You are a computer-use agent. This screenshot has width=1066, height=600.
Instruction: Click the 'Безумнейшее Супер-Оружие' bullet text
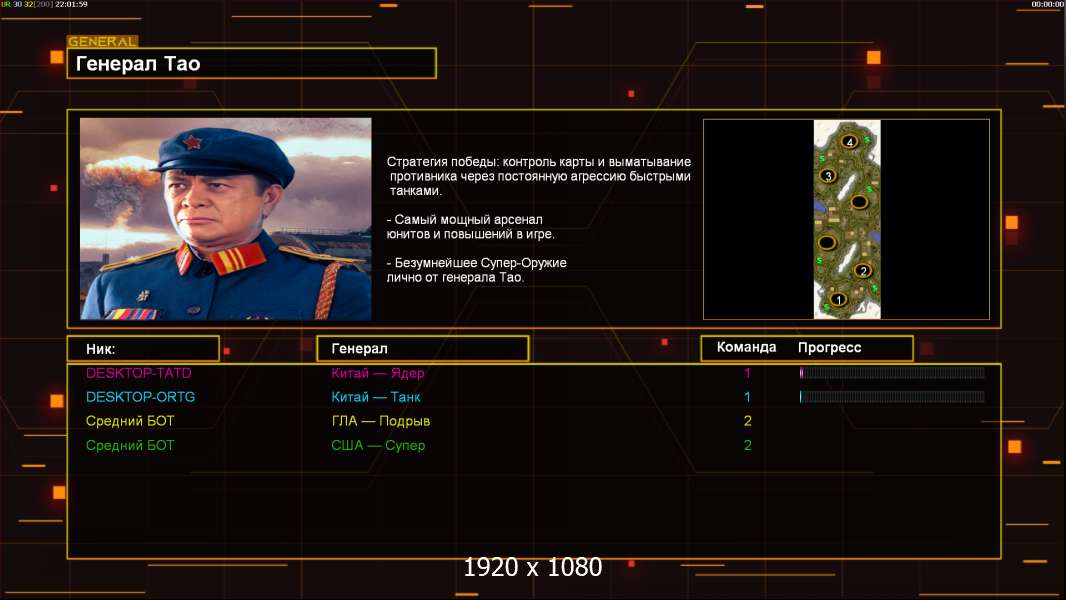tap(477, 270)
